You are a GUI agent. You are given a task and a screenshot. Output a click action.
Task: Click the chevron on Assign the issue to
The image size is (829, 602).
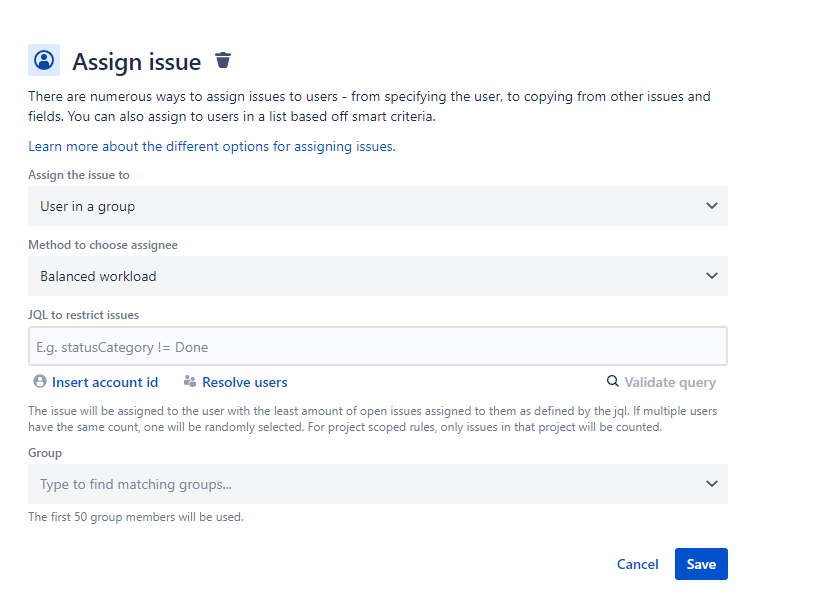click(x=711, y=205)
